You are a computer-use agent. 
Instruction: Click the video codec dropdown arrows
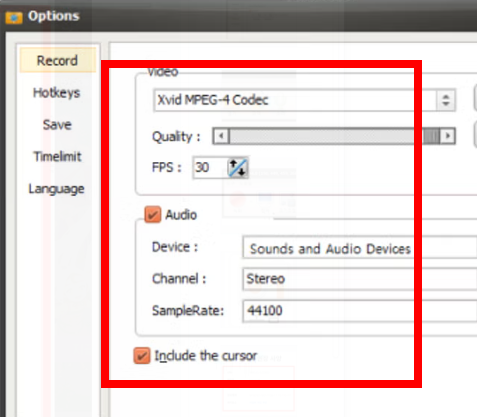point(446,100)
